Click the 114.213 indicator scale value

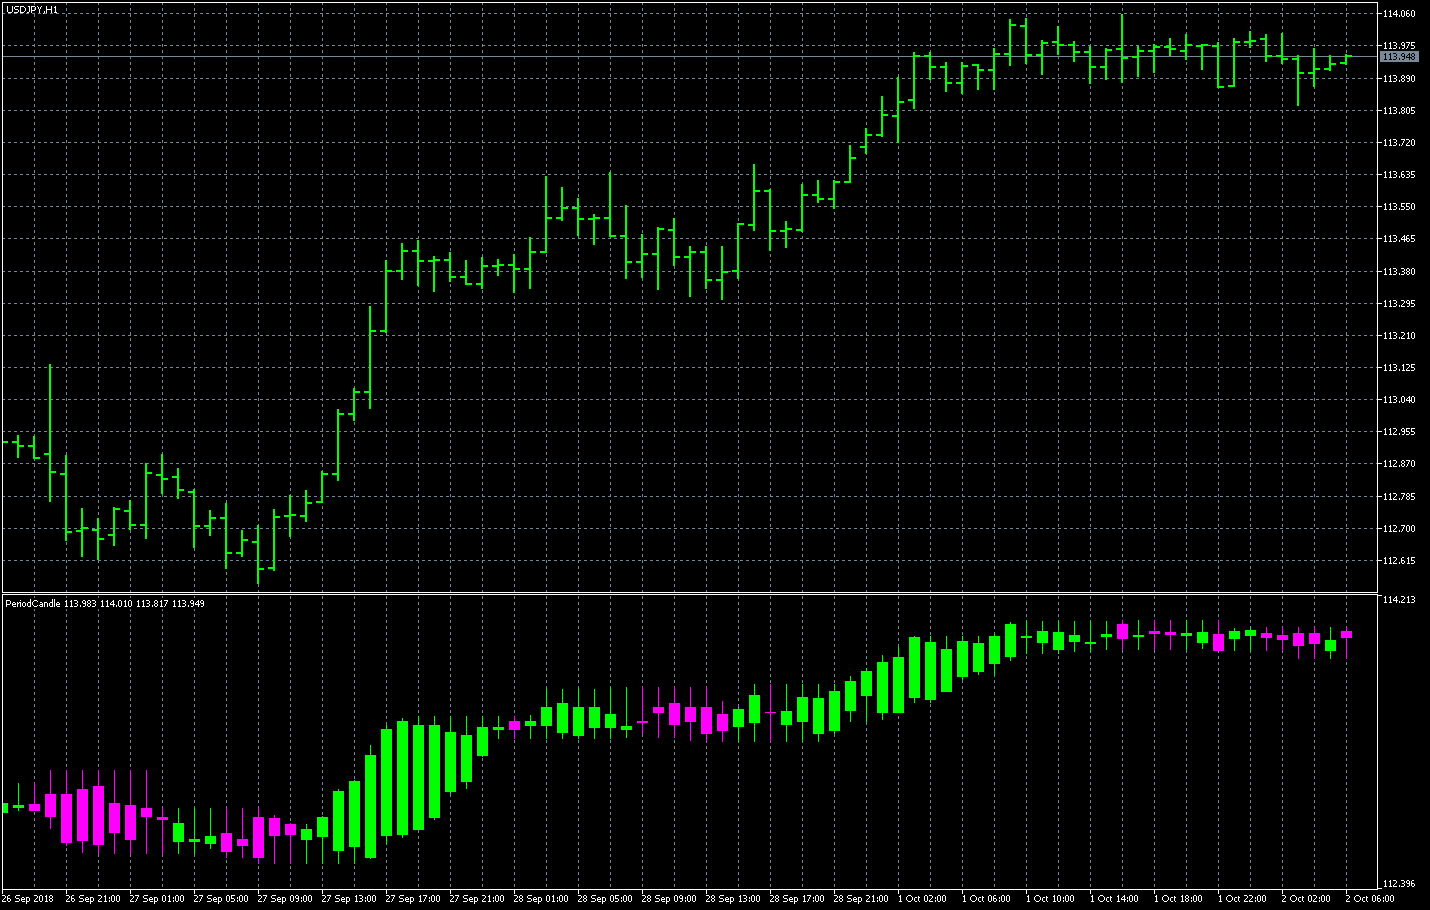[1399, 600]
